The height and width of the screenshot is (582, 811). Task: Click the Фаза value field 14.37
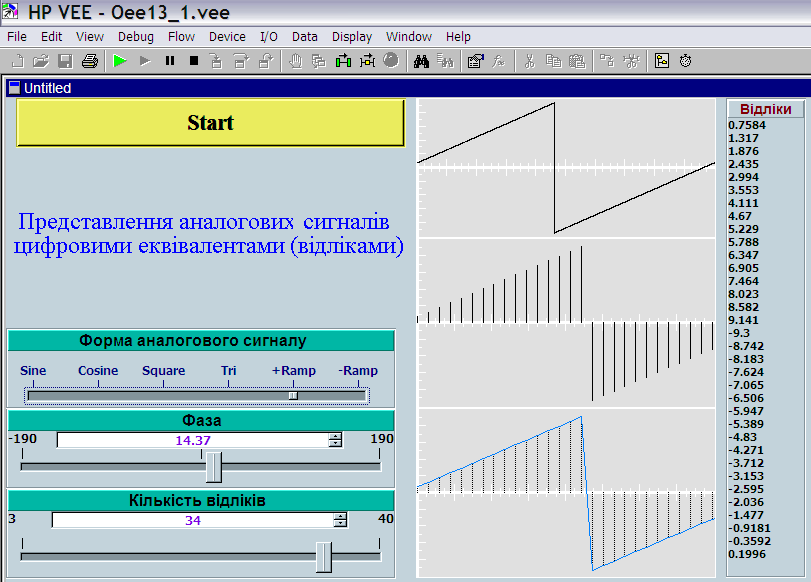pos(192,440)
